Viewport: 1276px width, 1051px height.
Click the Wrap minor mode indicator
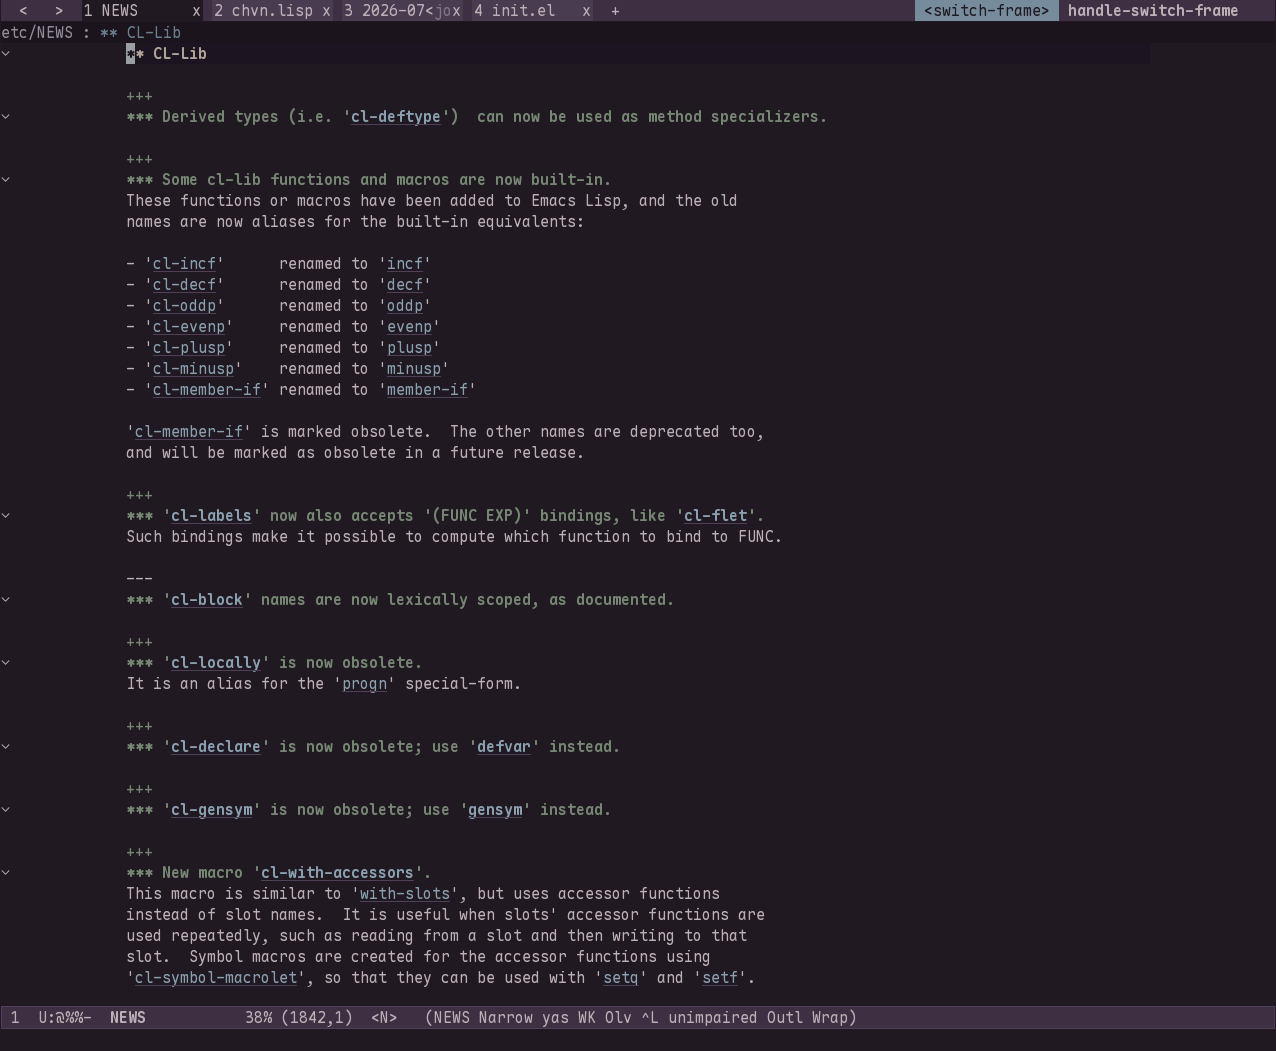pyautogui.click(x=829, y=1017)
